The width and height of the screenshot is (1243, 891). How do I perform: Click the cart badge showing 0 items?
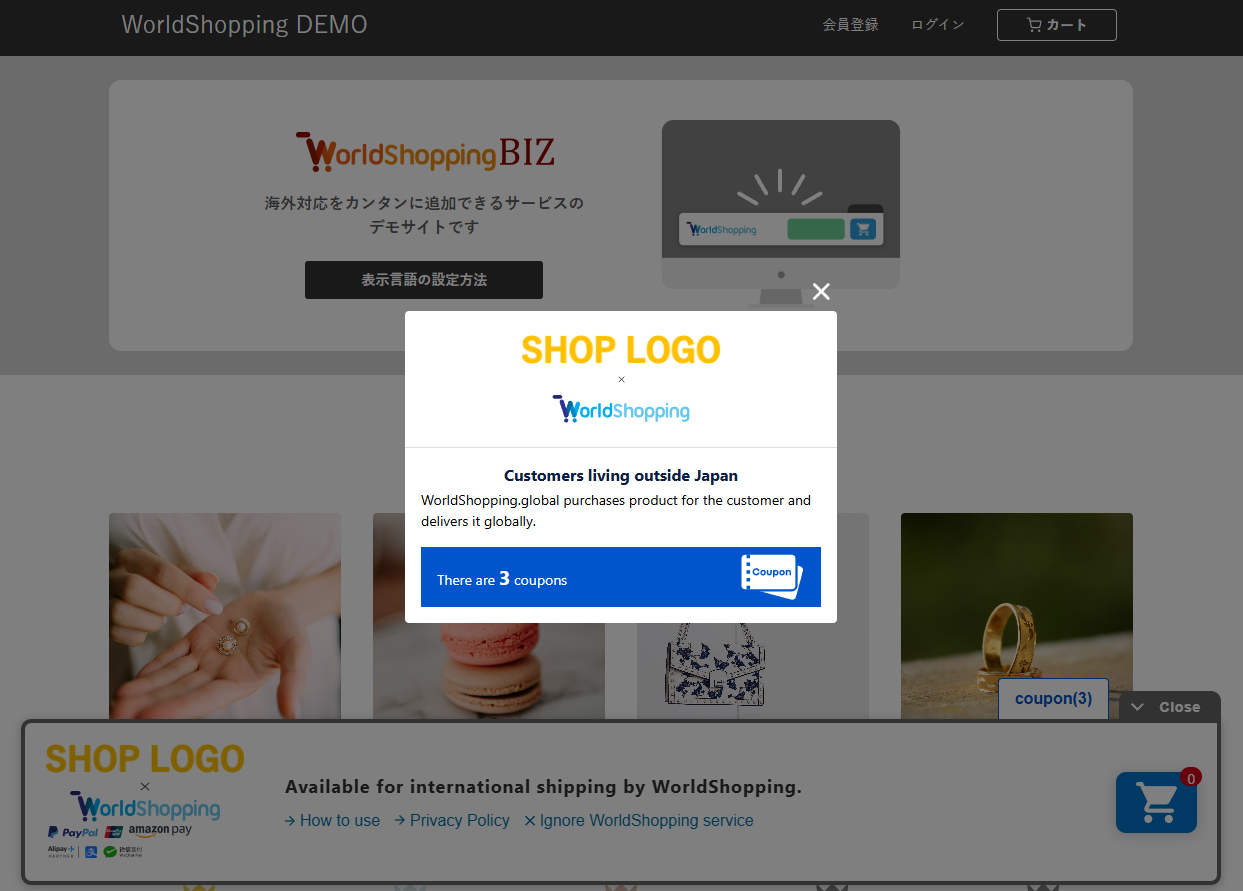[x=1190, y=777]
